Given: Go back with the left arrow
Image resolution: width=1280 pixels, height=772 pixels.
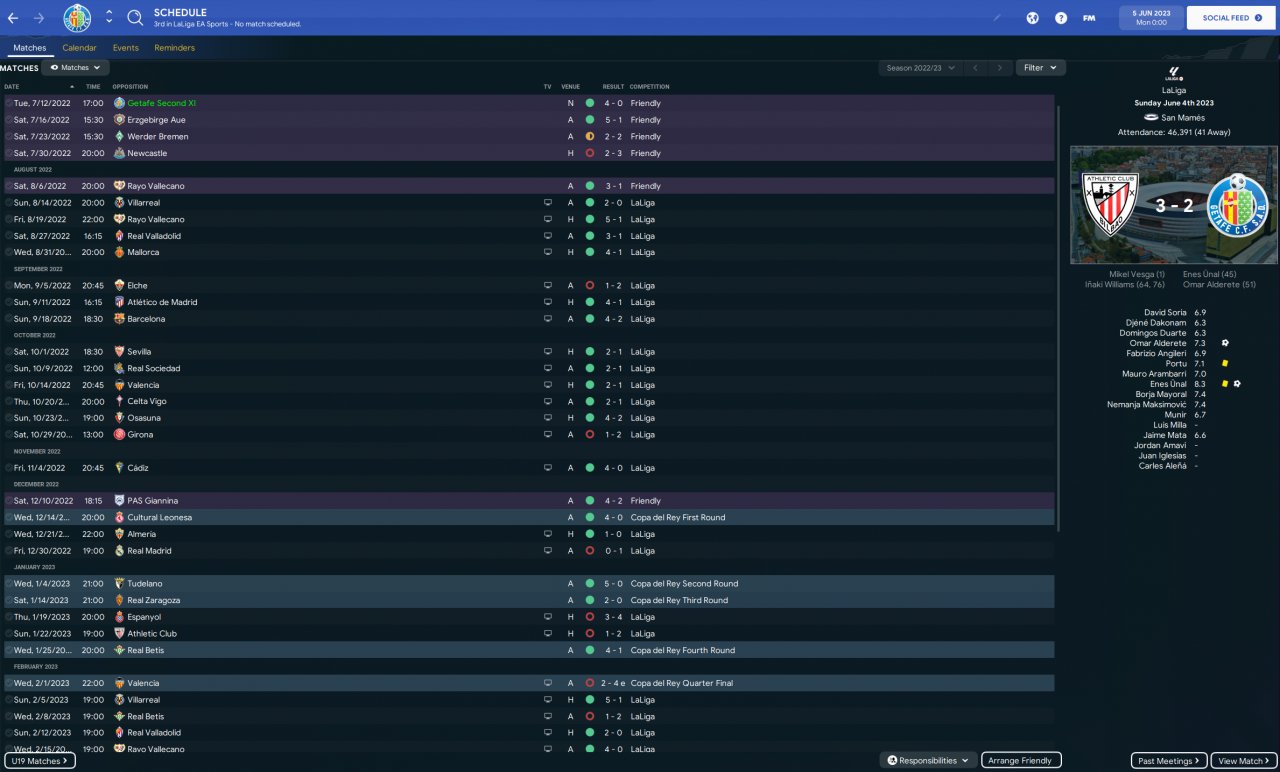Looking at the screenshot, I should (13, 18).
